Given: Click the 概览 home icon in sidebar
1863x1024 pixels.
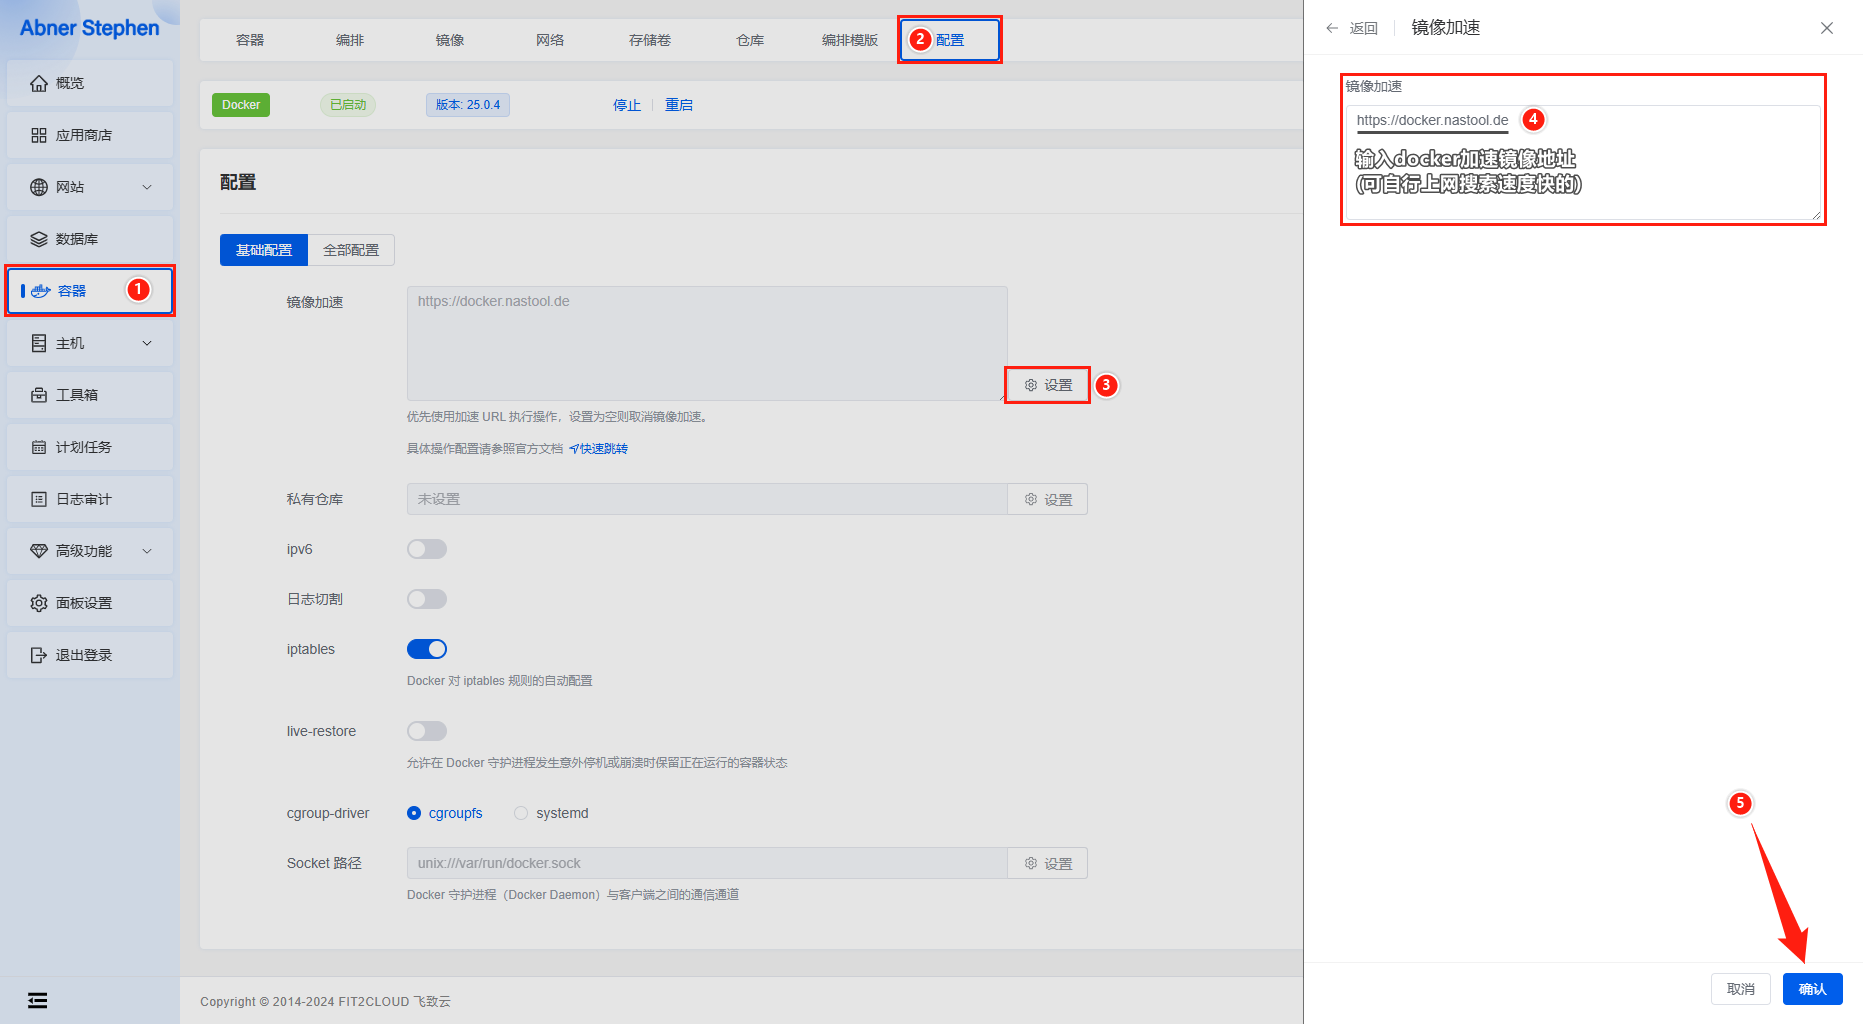Looking at the screenshot, I should 38,83.
